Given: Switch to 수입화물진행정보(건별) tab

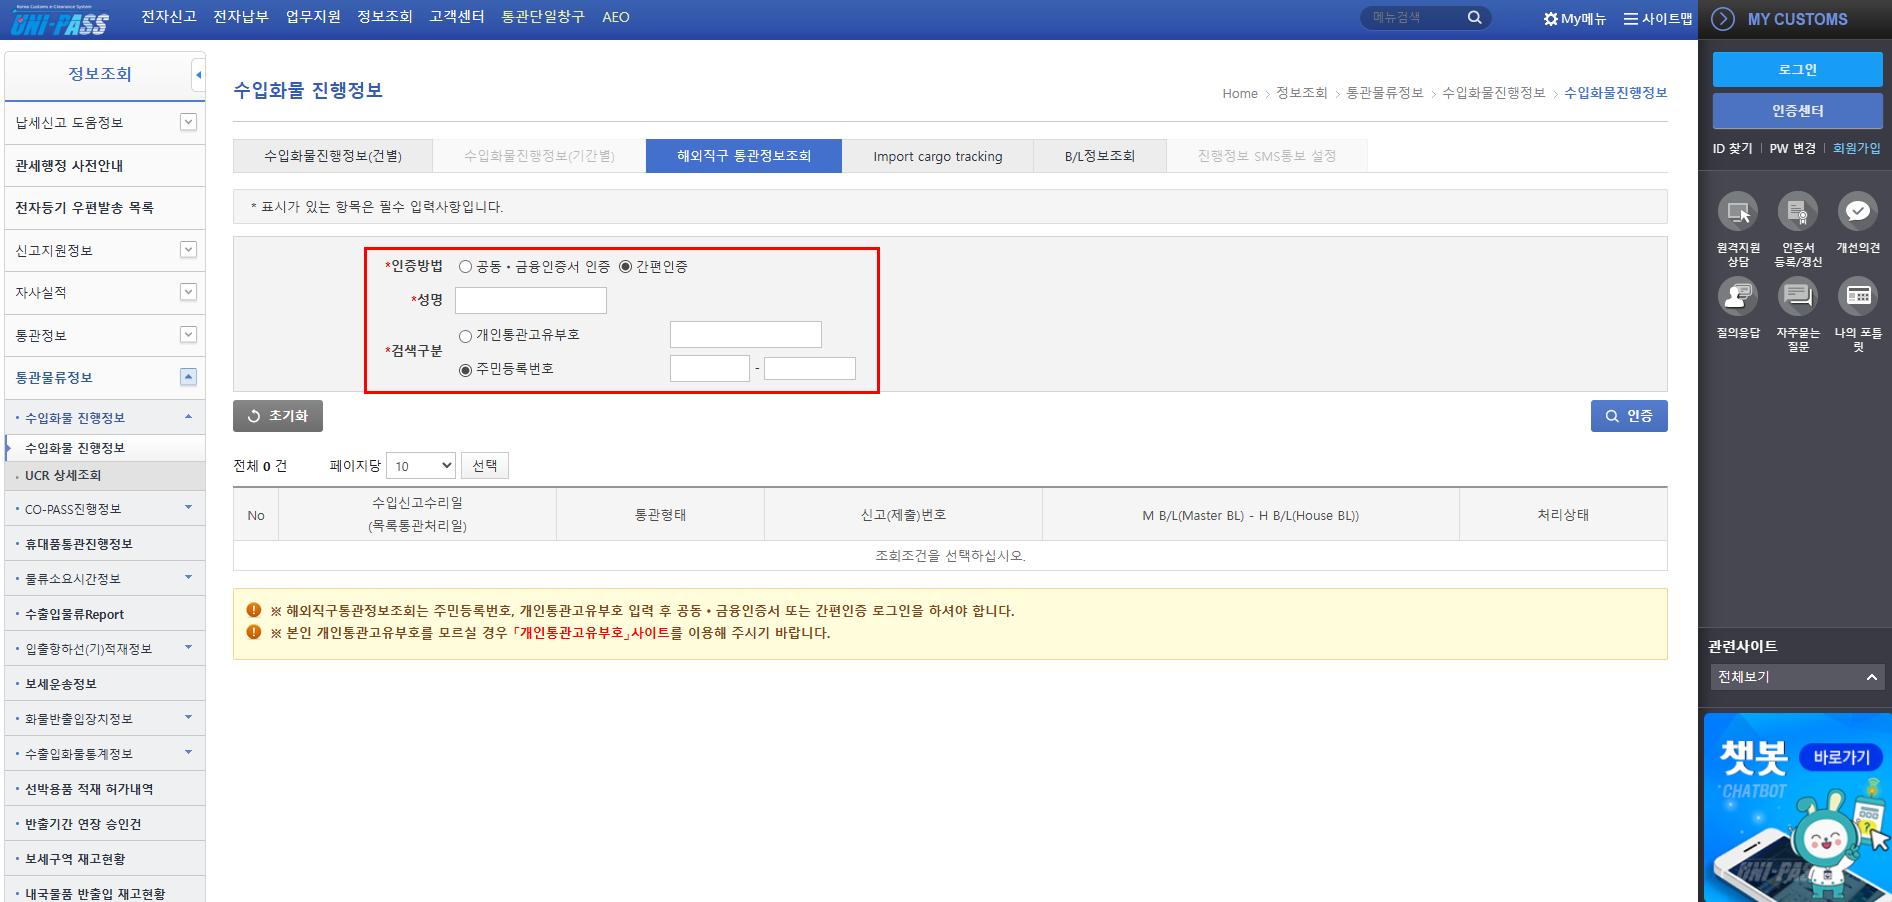Looking at the screenshot, I should [333, 156].
